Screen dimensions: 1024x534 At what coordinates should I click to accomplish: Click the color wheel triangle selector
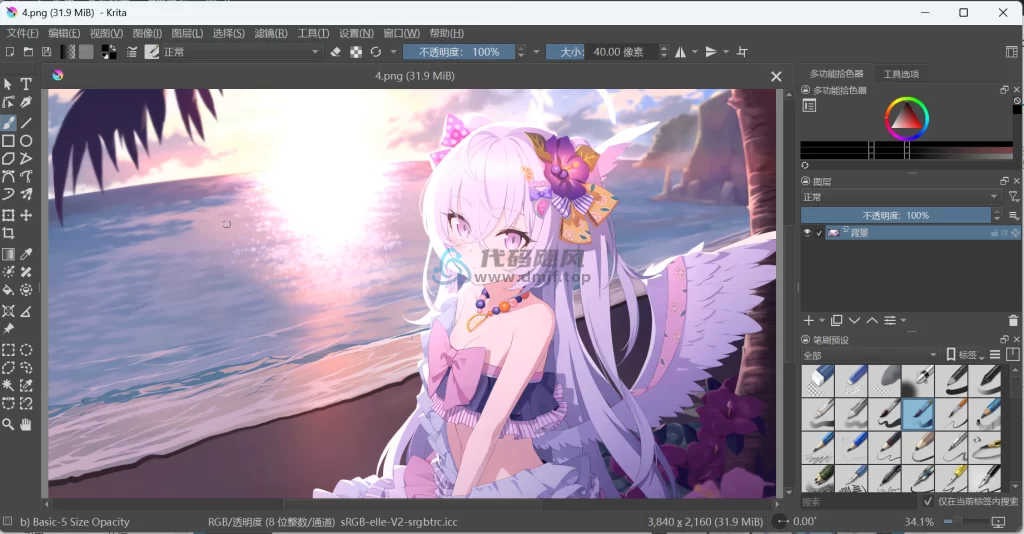[906, 118]
